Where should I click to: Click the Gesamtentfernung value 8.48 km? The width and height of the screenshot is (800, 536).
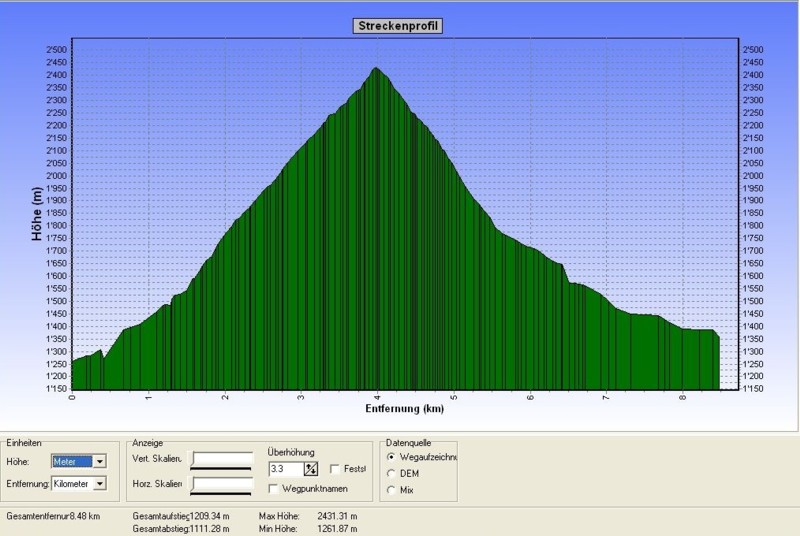point(88,516)
